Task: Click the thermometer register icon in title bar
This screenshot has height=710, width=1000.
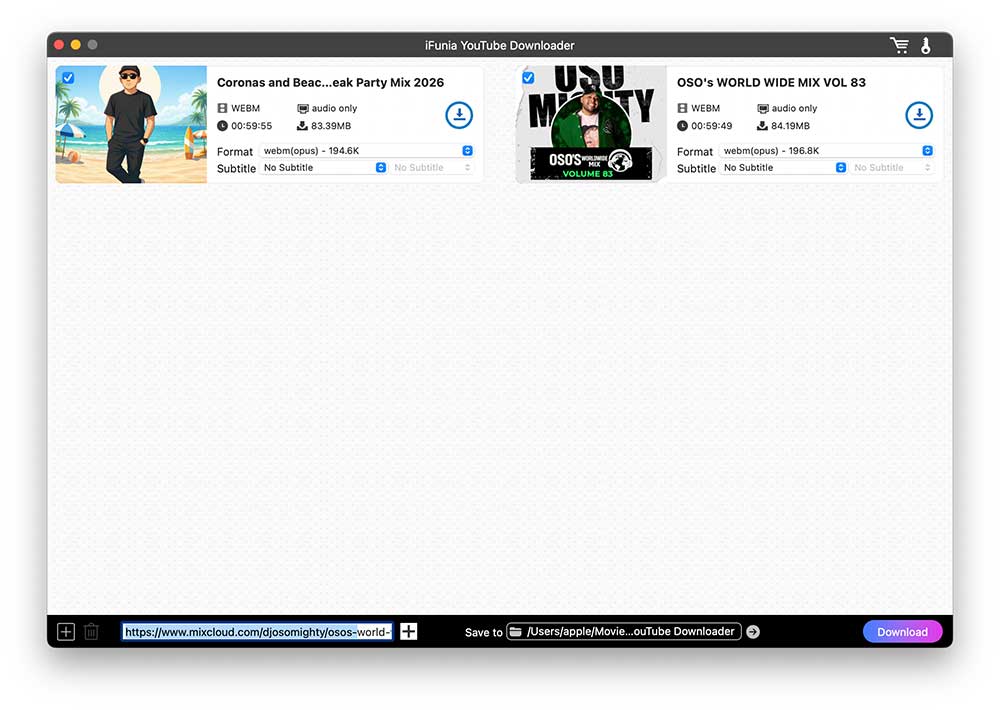Action: coord(926,45)
